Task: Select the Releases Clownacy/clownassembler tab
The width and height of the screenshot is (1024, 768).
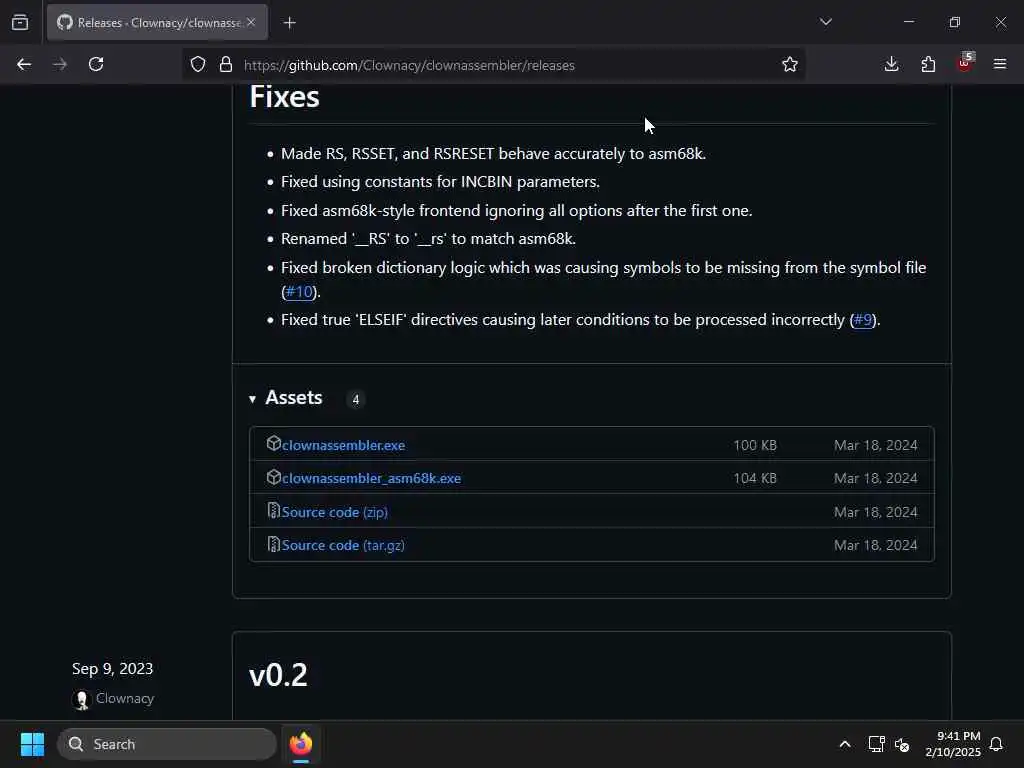Action: pyautogui.click(x=157, y=23)
